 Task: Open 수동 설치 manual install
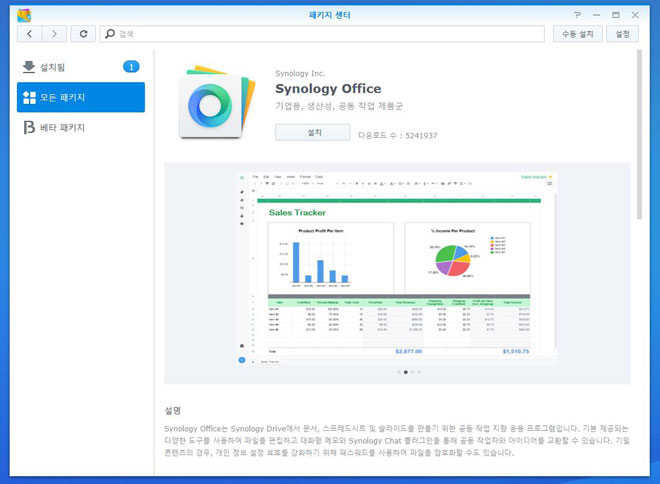pos(578,34)
